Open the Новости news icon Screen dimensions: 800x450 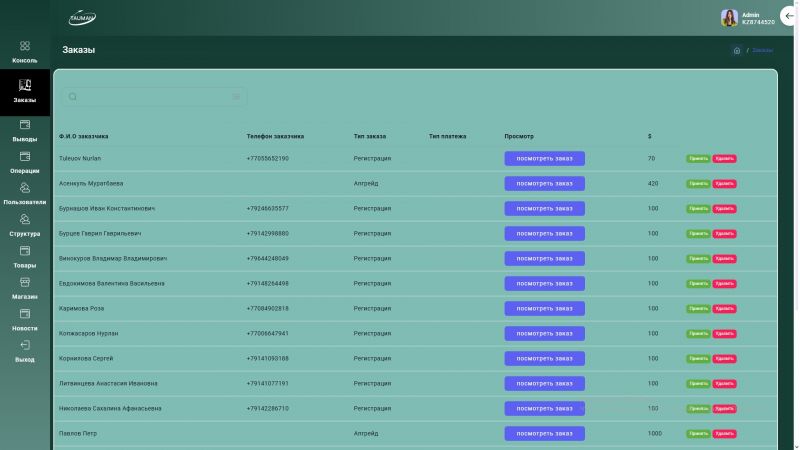click(x=25, y=313)
